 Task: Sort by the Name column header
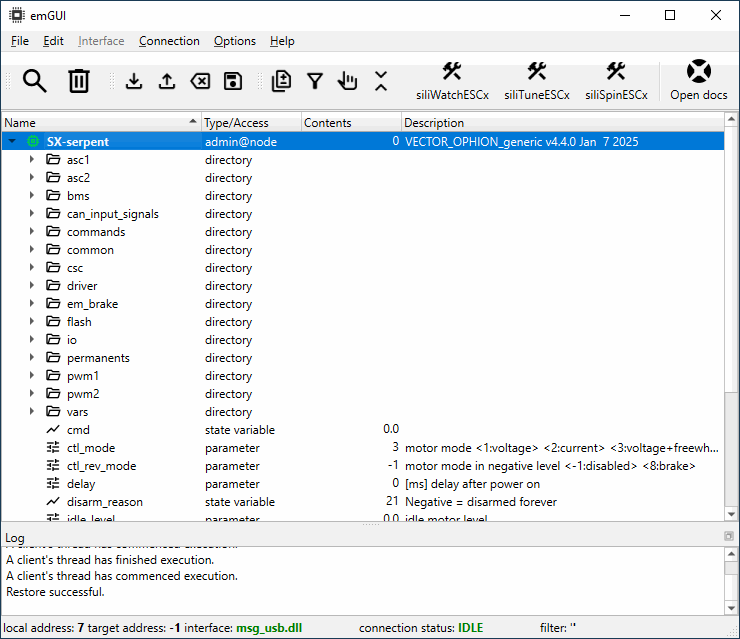101,123
